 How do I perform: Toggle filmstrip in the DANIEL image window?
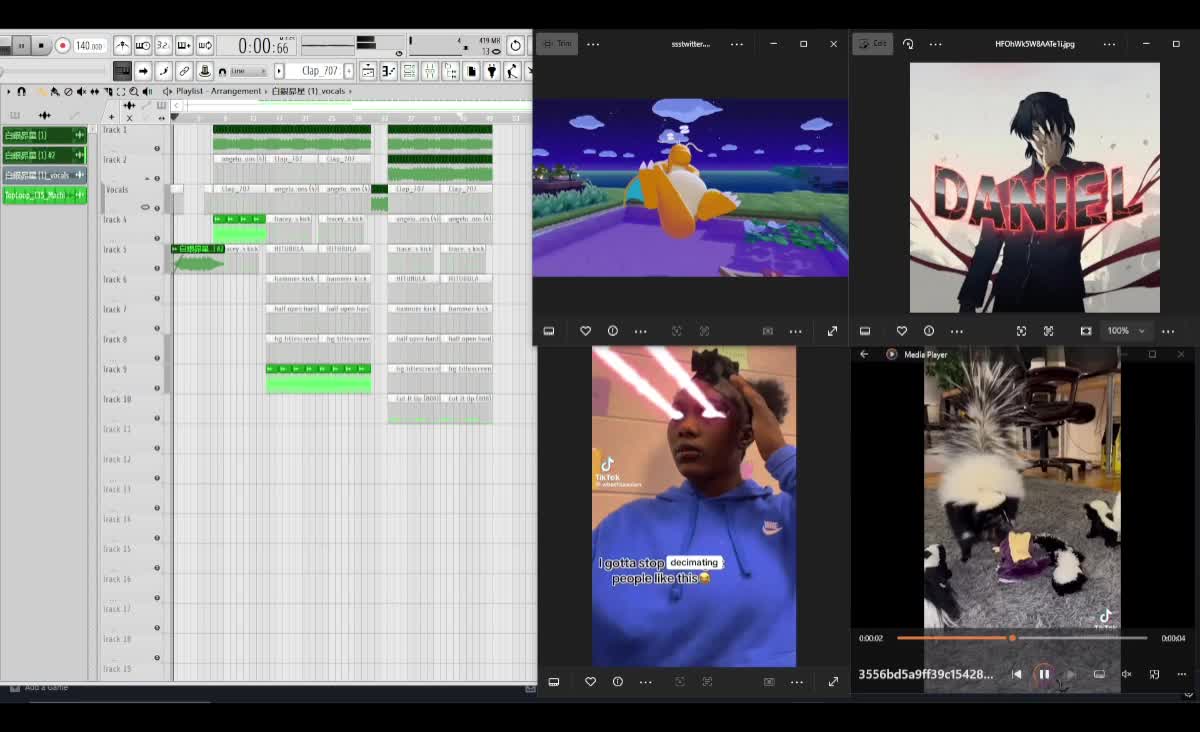[865, 331]
